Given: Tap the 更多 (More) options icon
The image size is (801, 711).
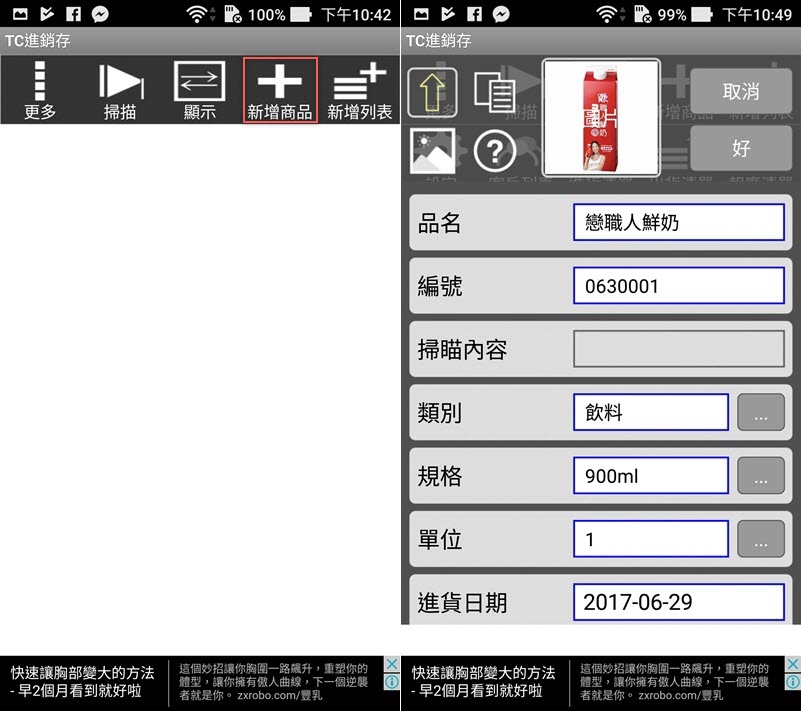Looking at the screenshot, I should [39, 90].
